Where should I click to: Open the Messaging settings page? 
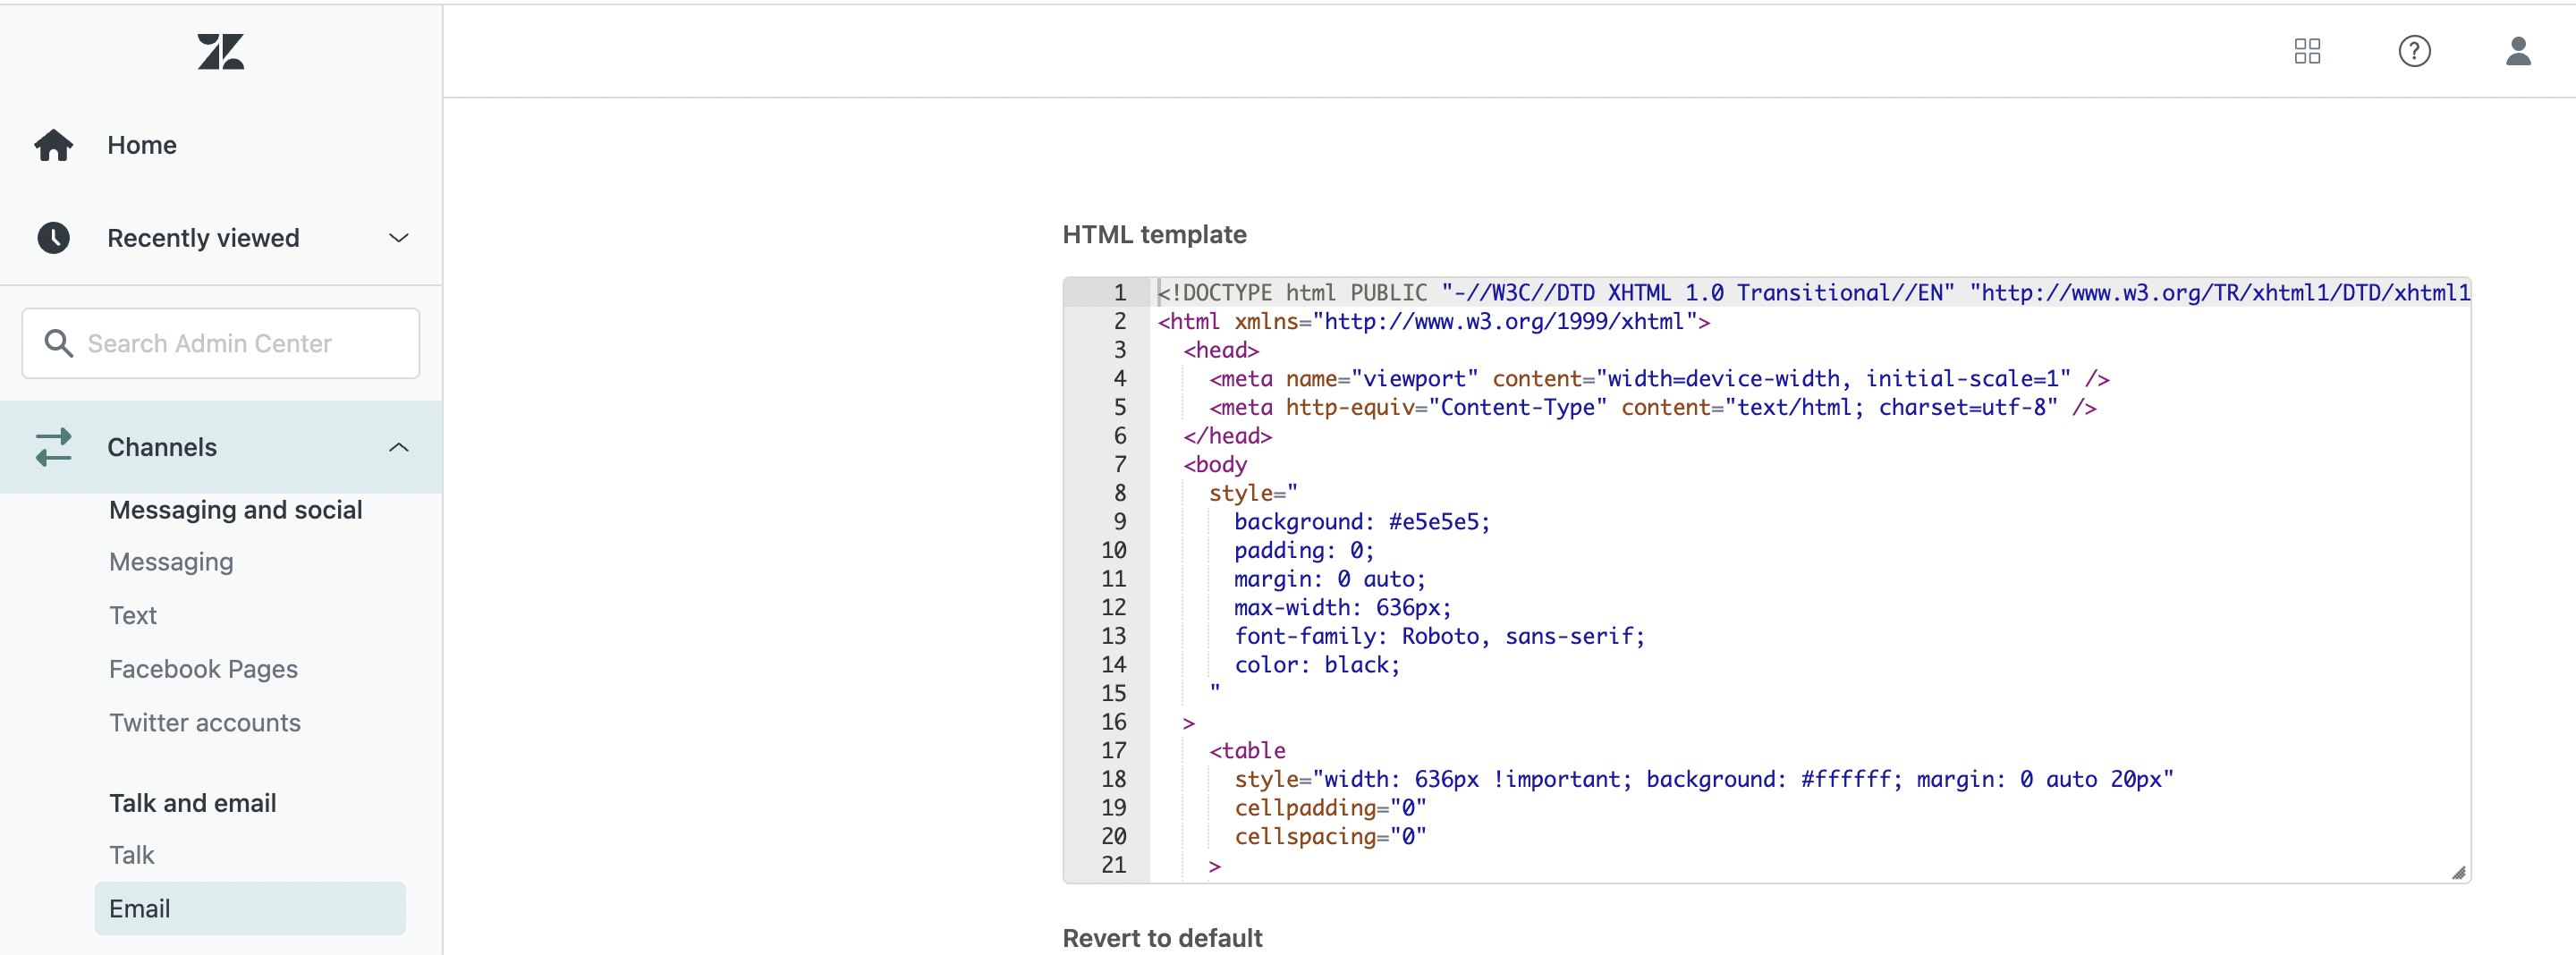click(x=171, y=562)
